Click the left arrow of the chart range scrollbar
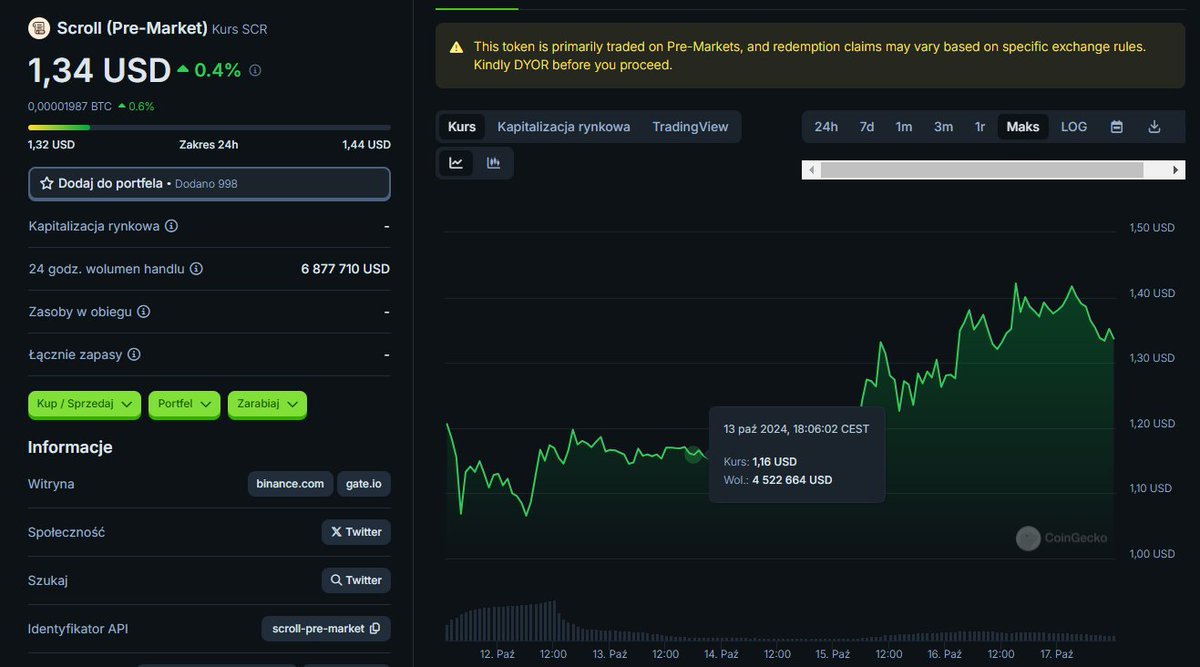1200x667 pixels. (x=811, y=171)
